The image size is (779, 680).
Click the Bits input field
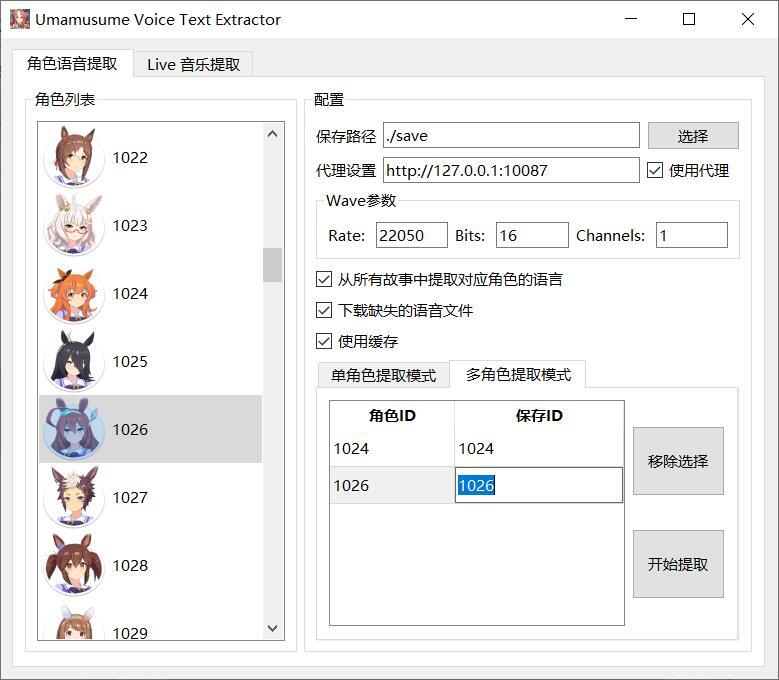pos(532,235)
